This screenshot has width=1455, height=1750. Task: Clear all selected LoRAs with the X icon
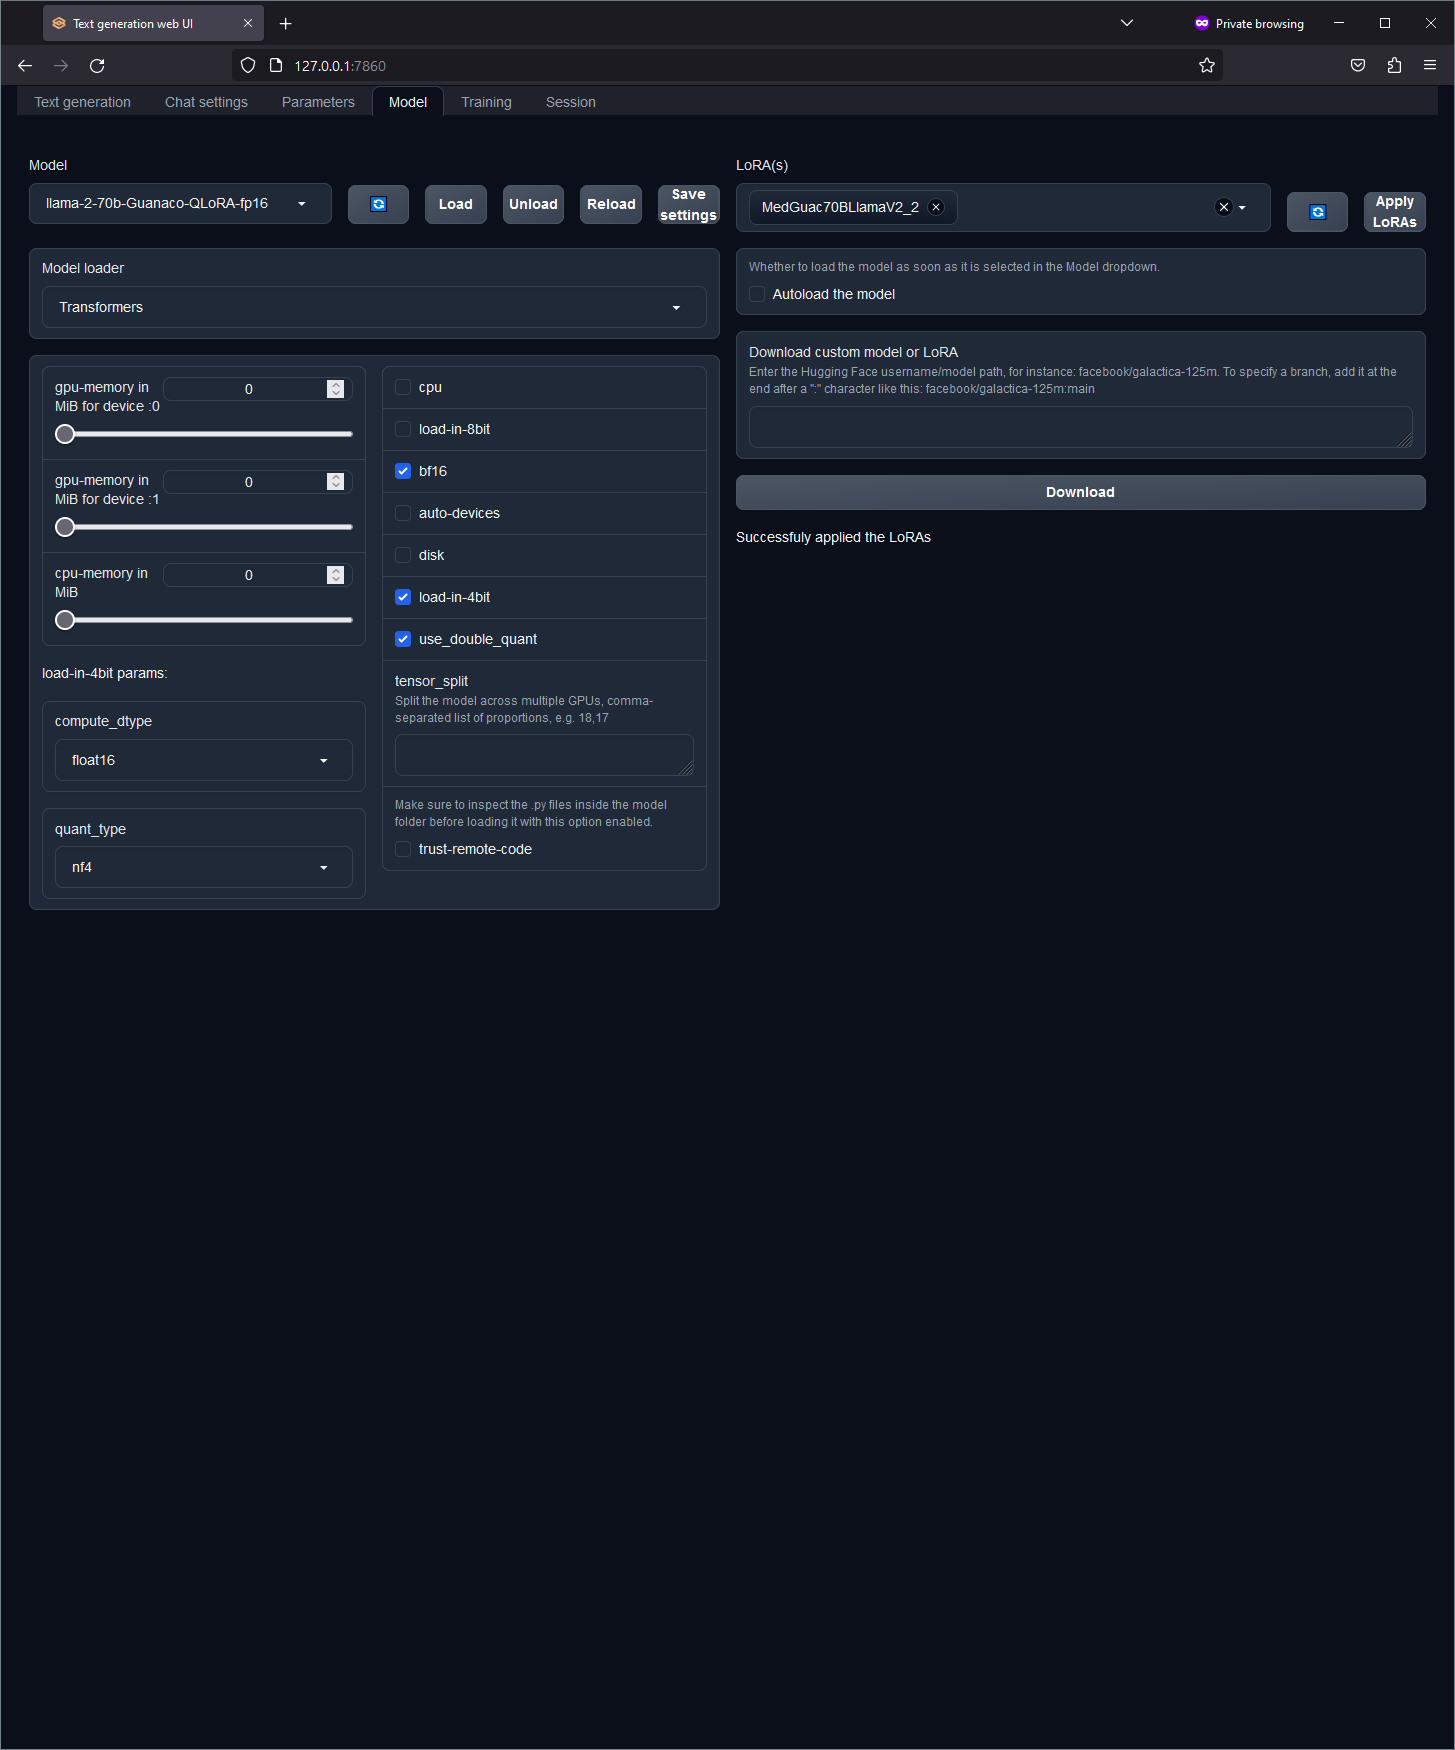coord(1223,207)
